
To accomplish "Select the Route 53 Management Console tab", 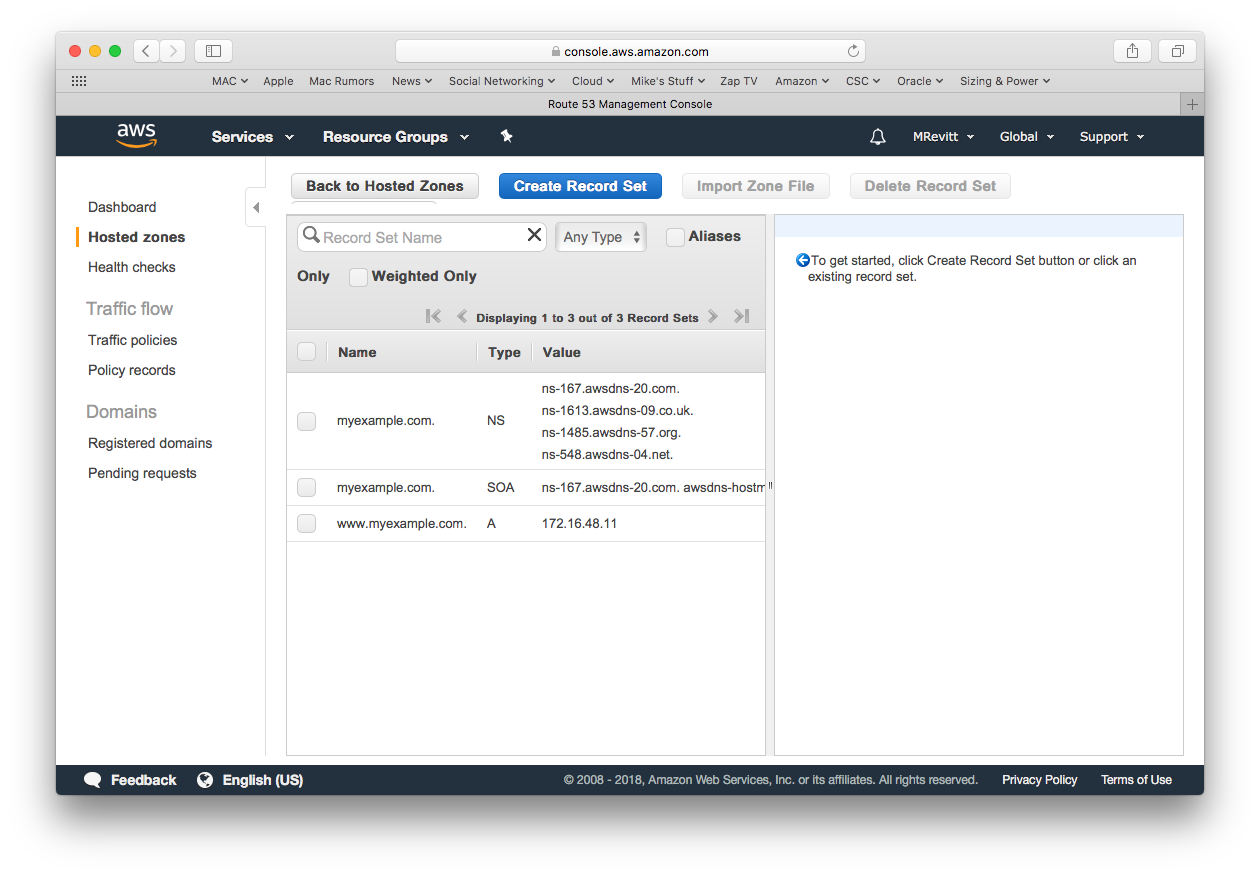I will click(x=630, y=104).
